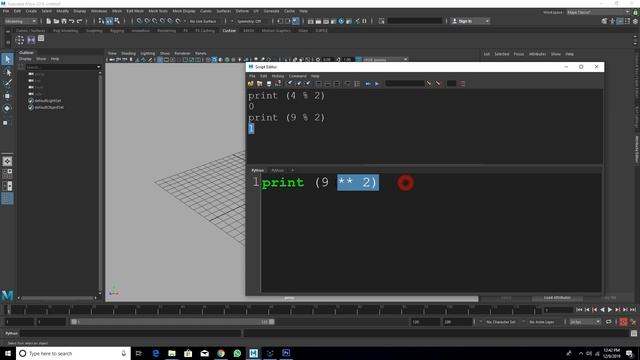
Task: Open the frame rate fps dropdown
Action: point(584,322)
